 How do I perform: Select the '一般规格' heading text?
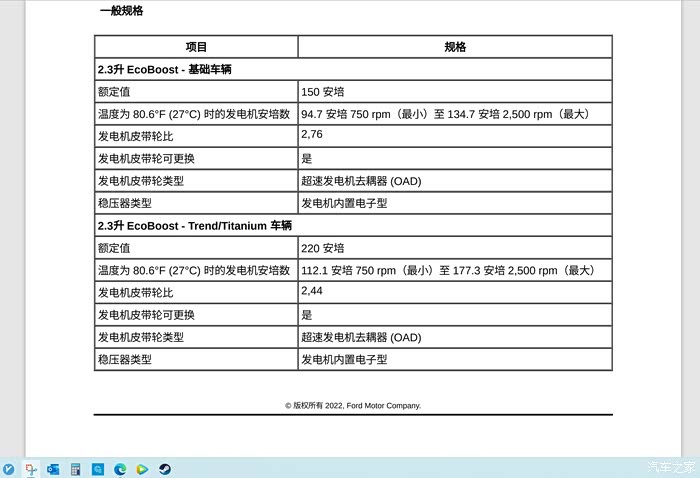121,11
